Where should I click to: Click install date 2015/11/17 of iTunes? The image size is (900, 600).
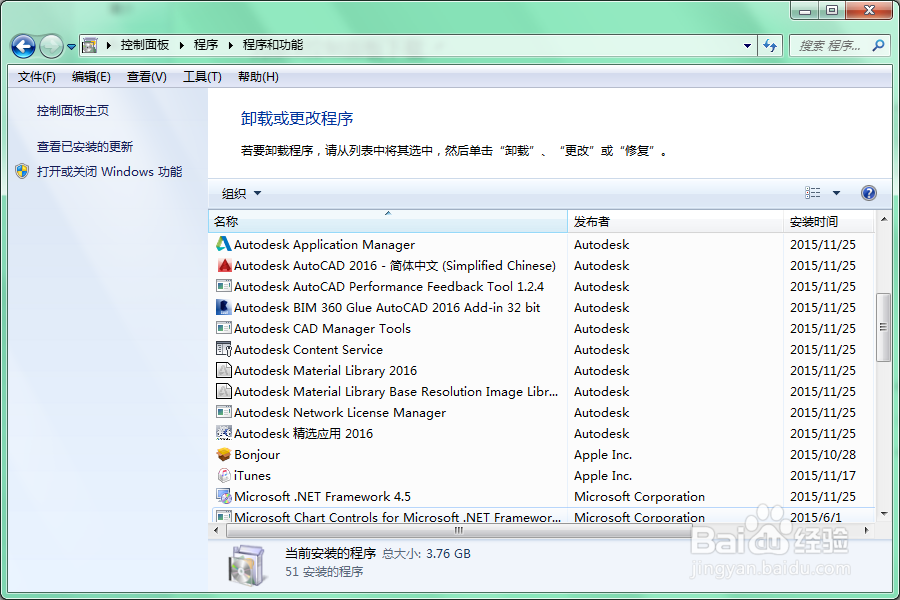point(823,476)
